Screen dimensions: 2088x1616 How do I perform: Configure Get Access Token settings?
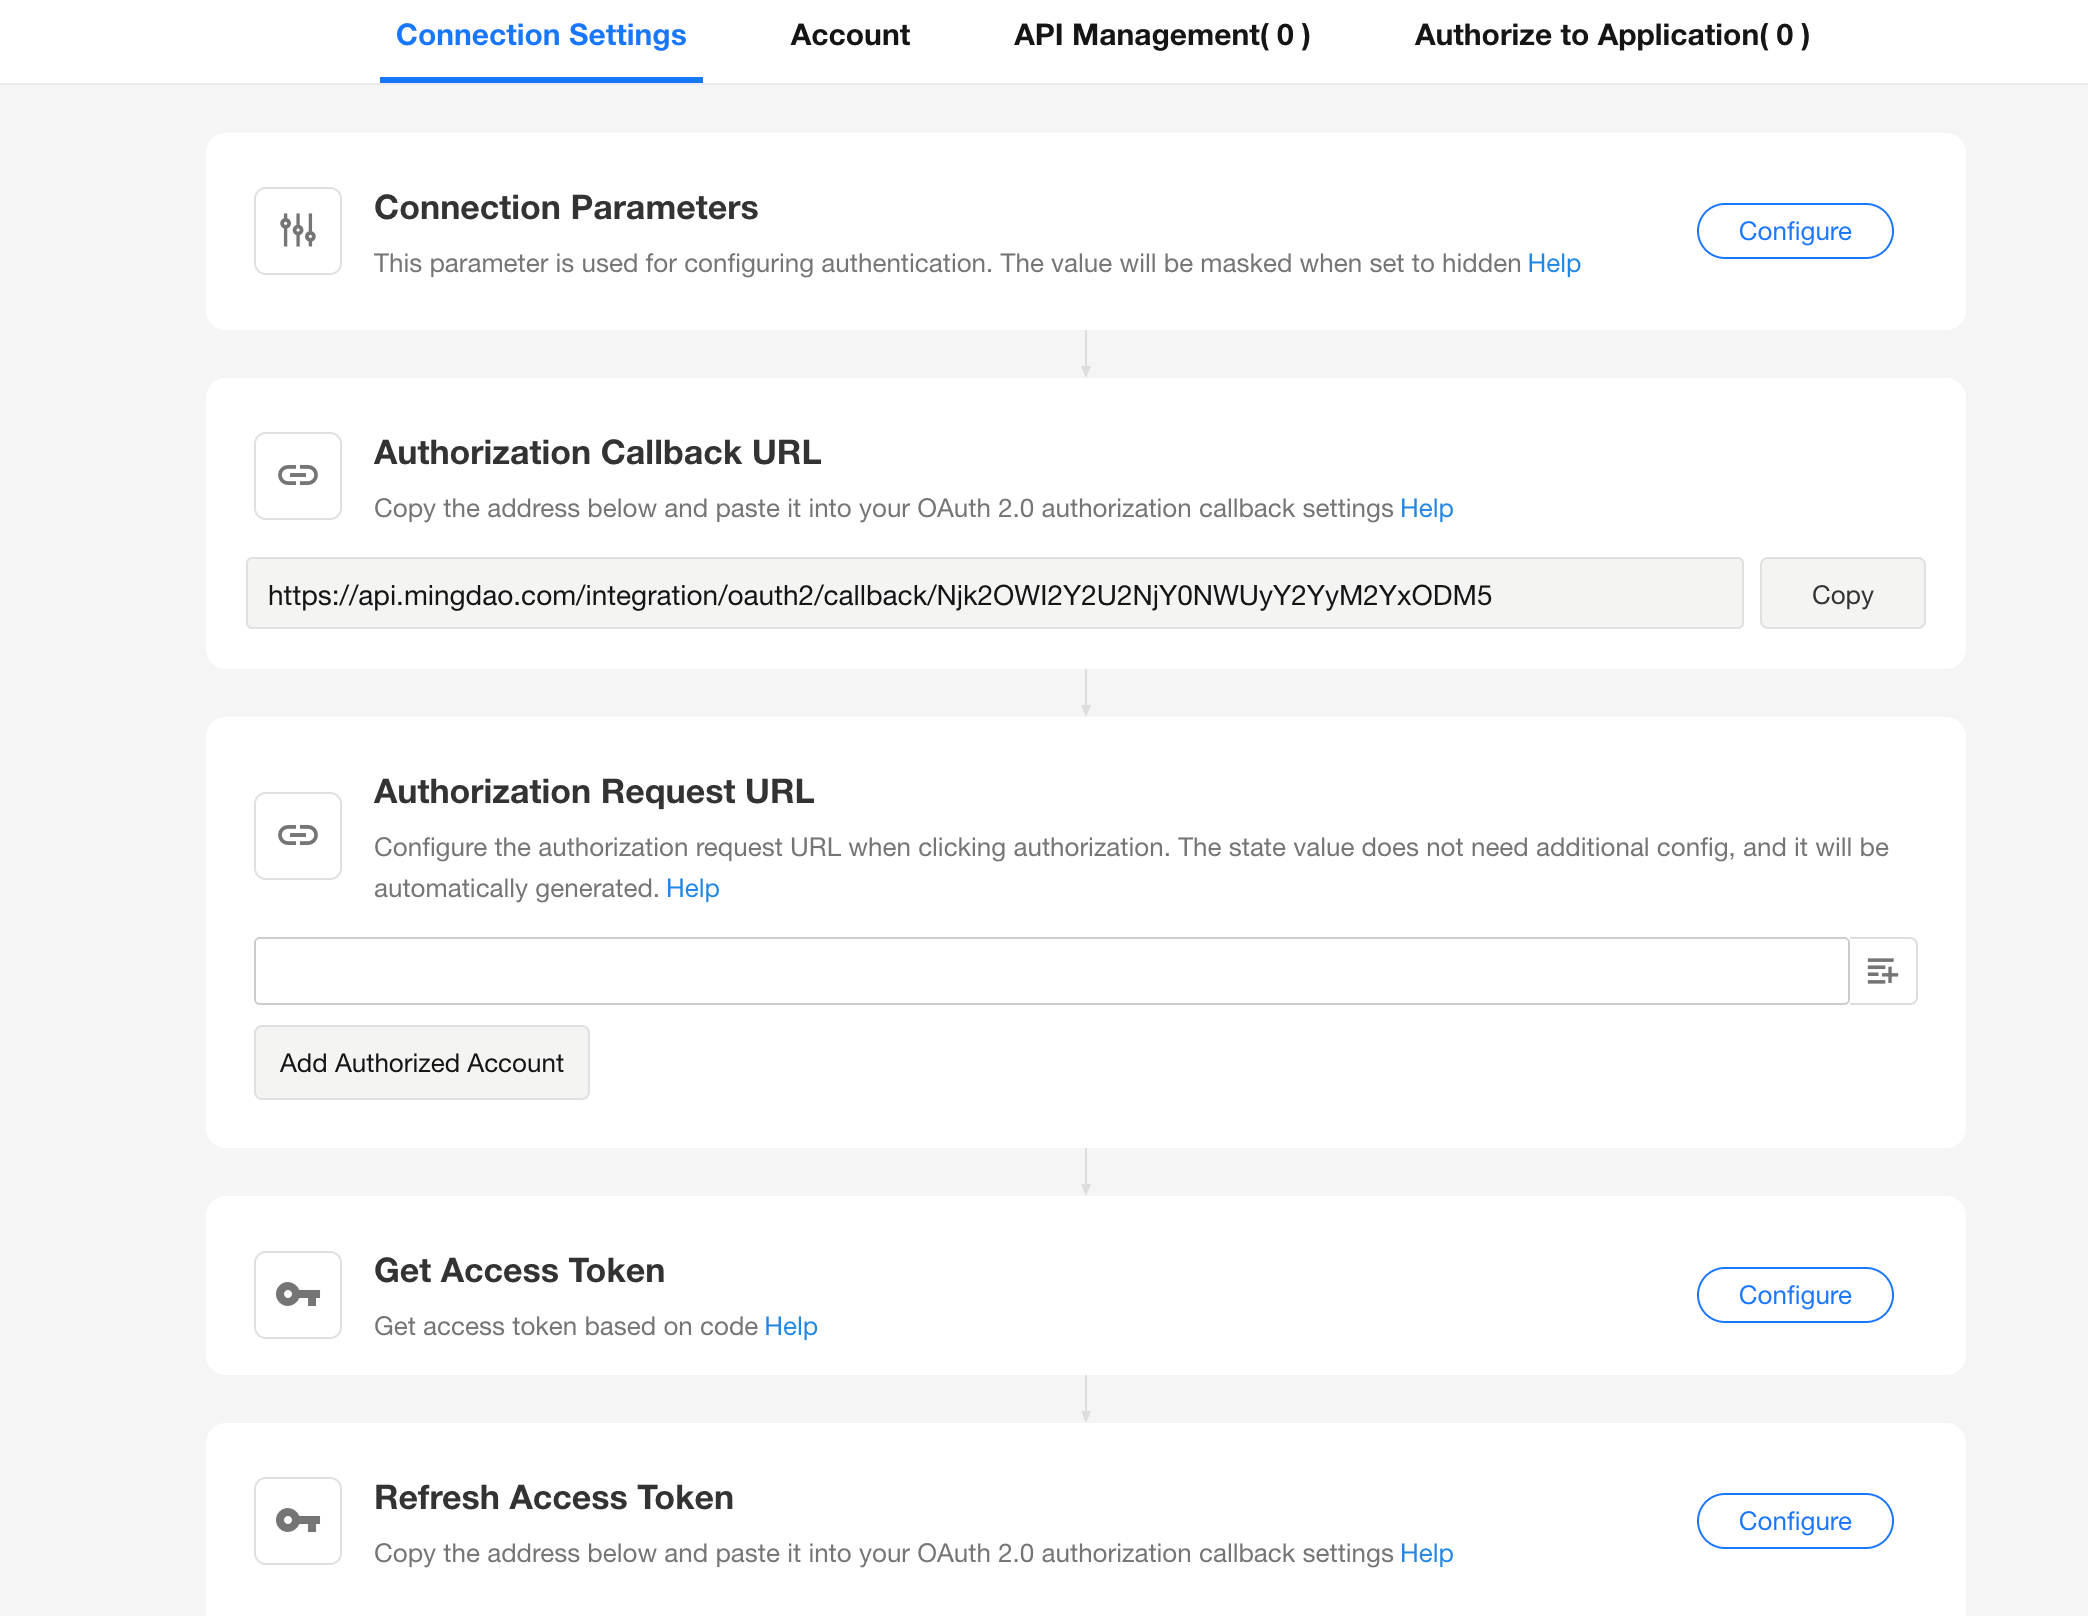coord(1795,1295)
